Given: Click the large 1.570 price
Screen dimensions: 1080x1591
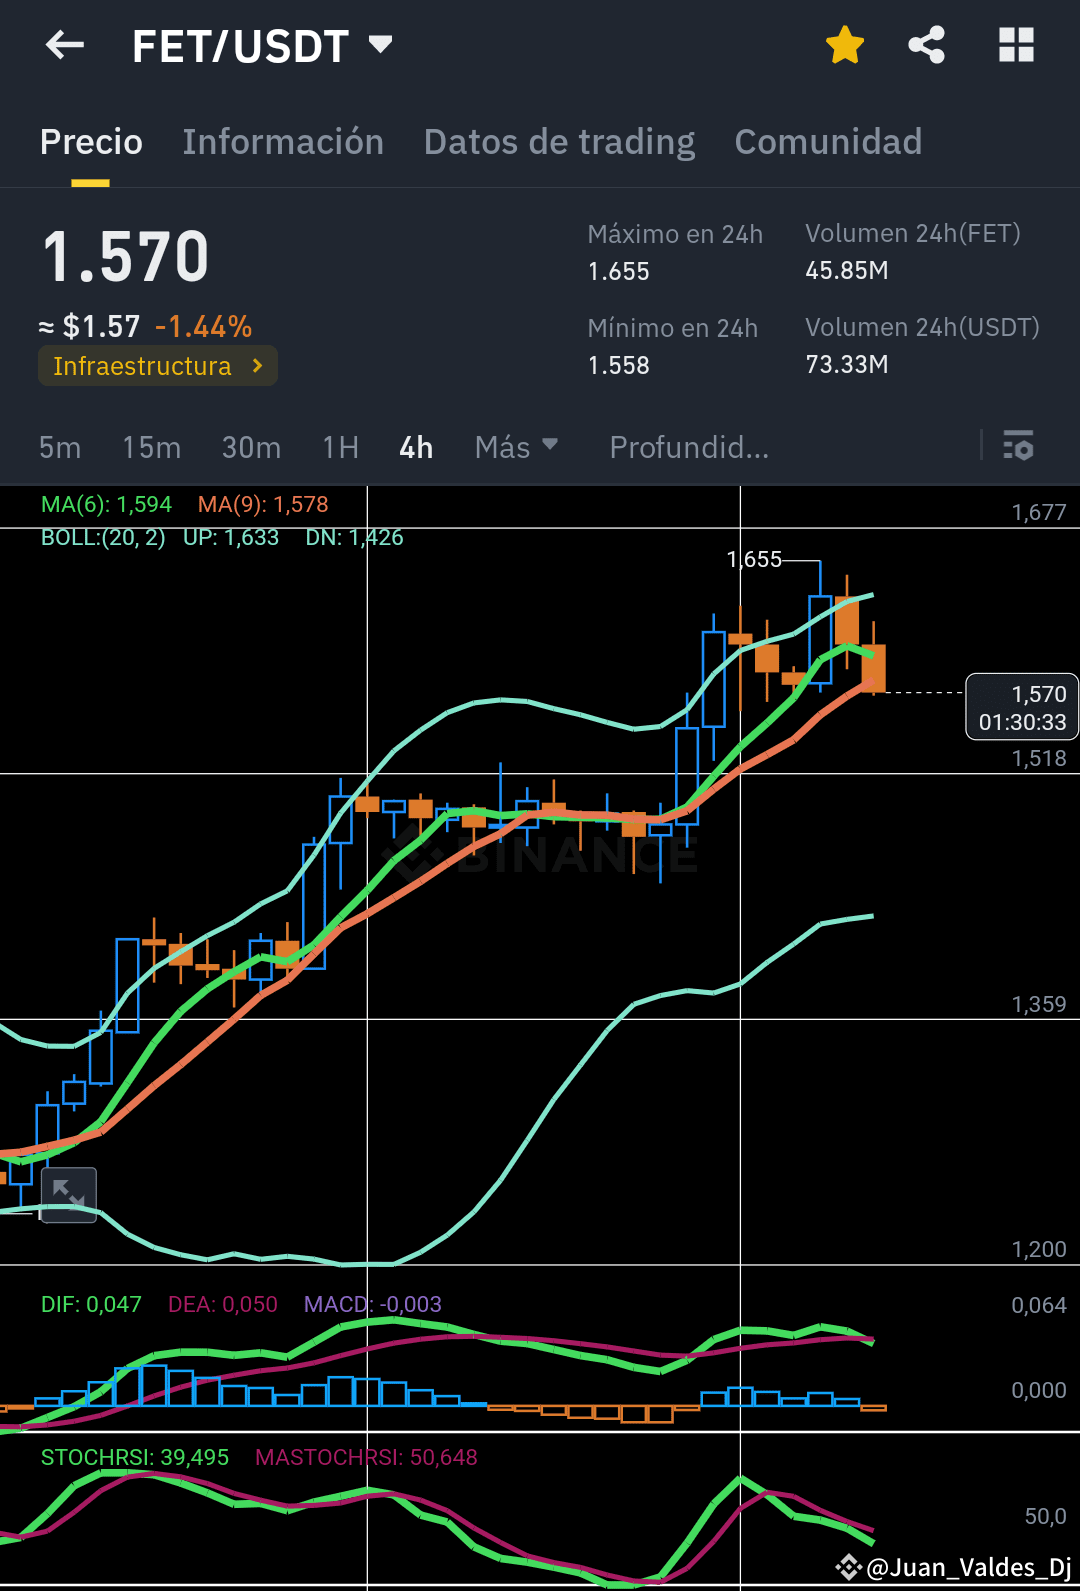Looking at the screenshot, I should point(125,257).
